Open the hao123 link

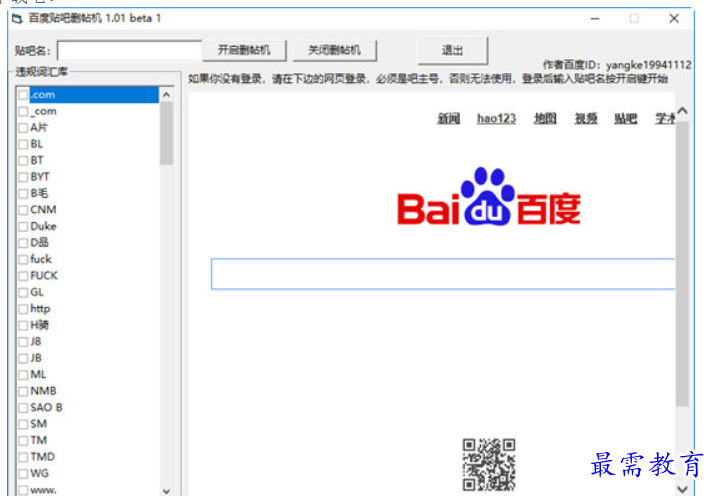click(x=496, y=119)
